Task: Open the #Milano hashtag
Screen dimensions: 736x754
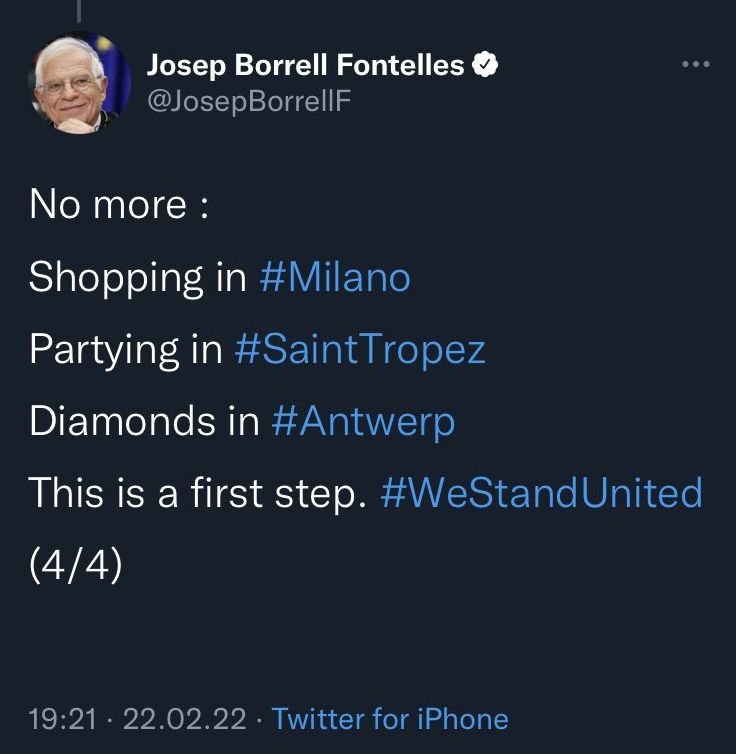Action: (334, 277)
